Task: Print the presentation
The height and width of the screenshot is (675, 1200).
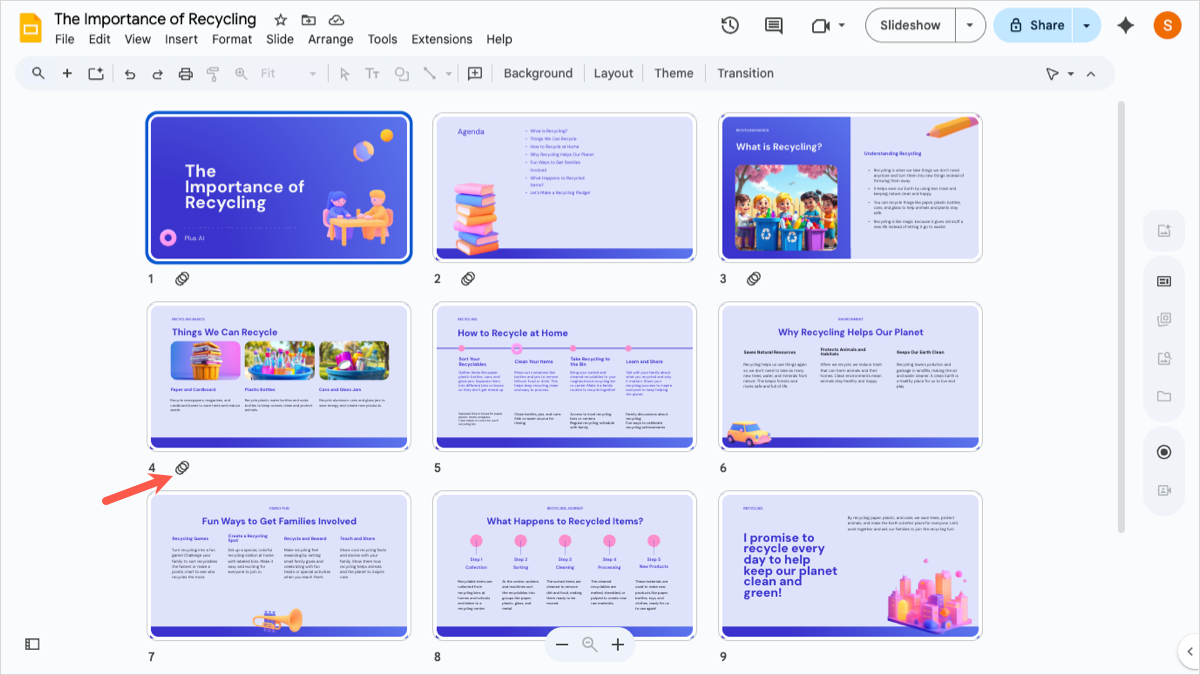Action: coord(185,73)
